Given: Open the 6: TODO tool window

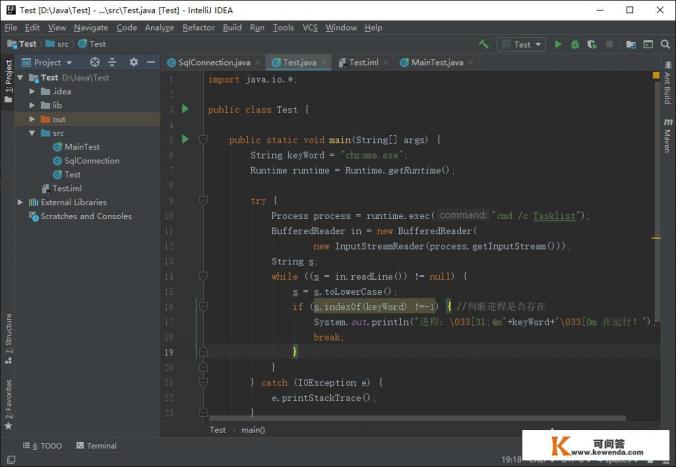Looking at the screenshot, I should [42, 445].
